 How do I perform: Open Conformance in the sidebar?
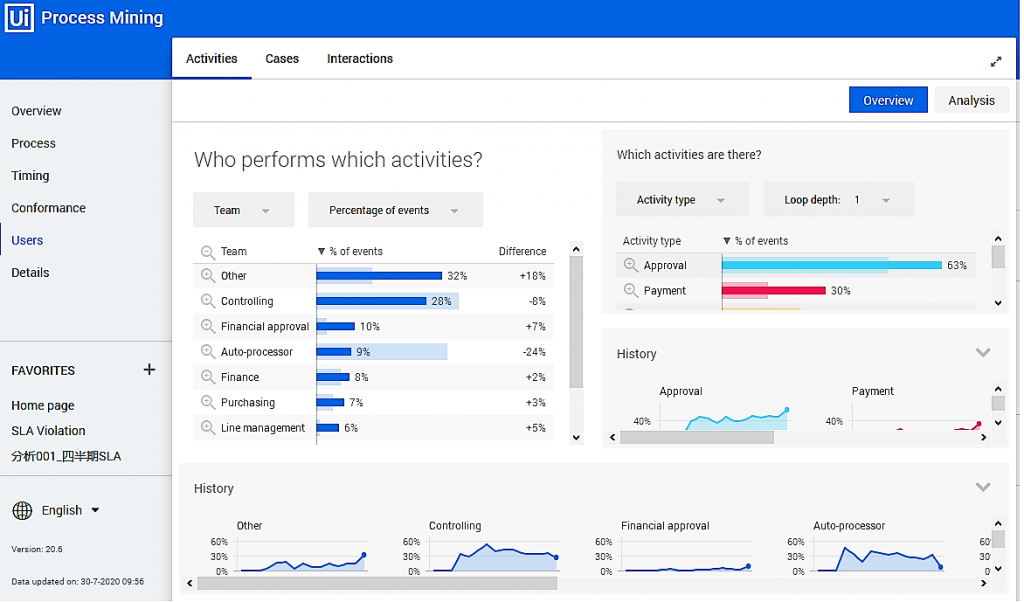coord(48,207)
